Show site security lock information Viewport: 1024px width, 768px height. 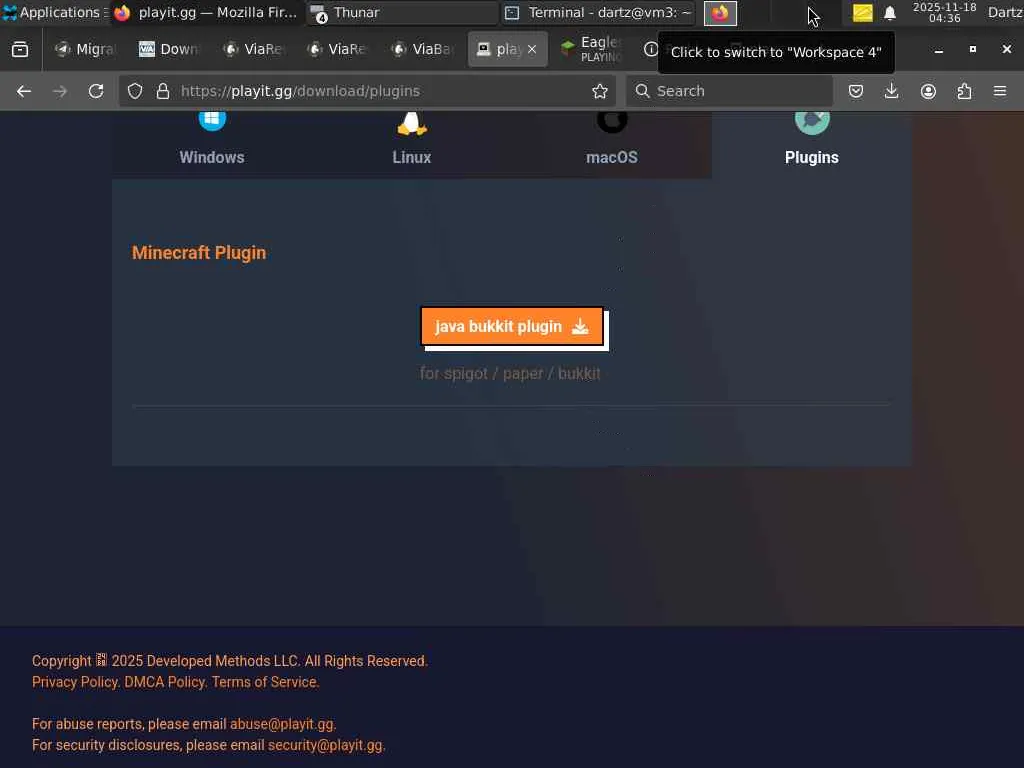tap(163, 91)
